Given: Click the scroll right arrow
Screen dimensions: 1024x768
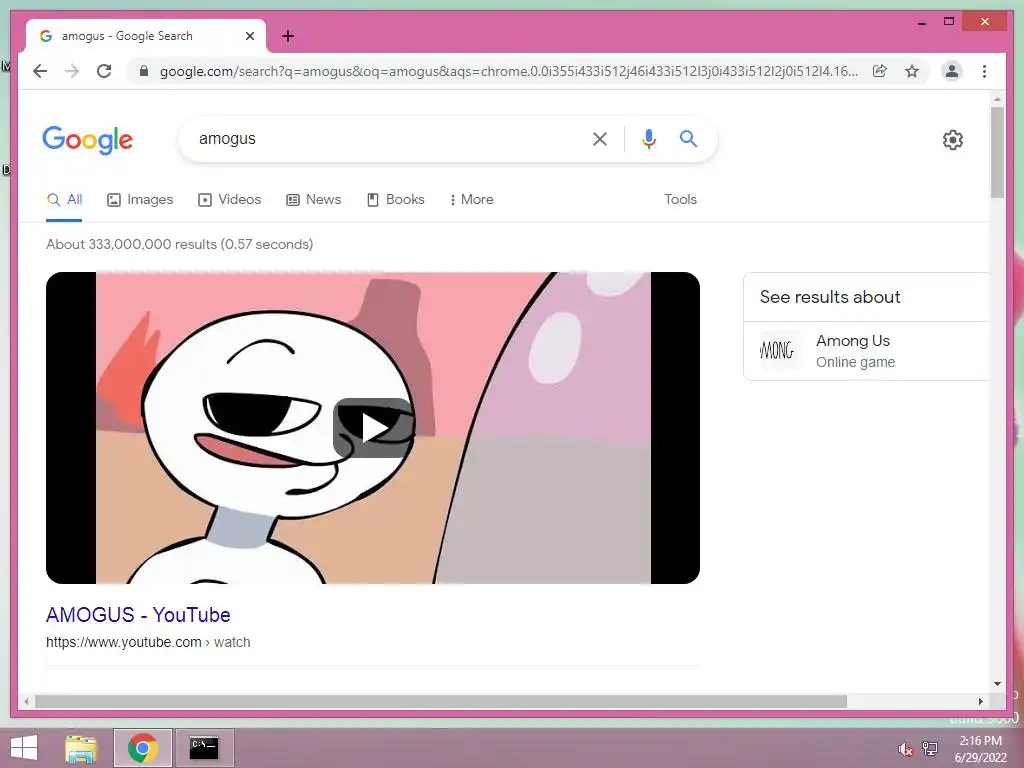Looking at the screenshot, I should point(980,701).
